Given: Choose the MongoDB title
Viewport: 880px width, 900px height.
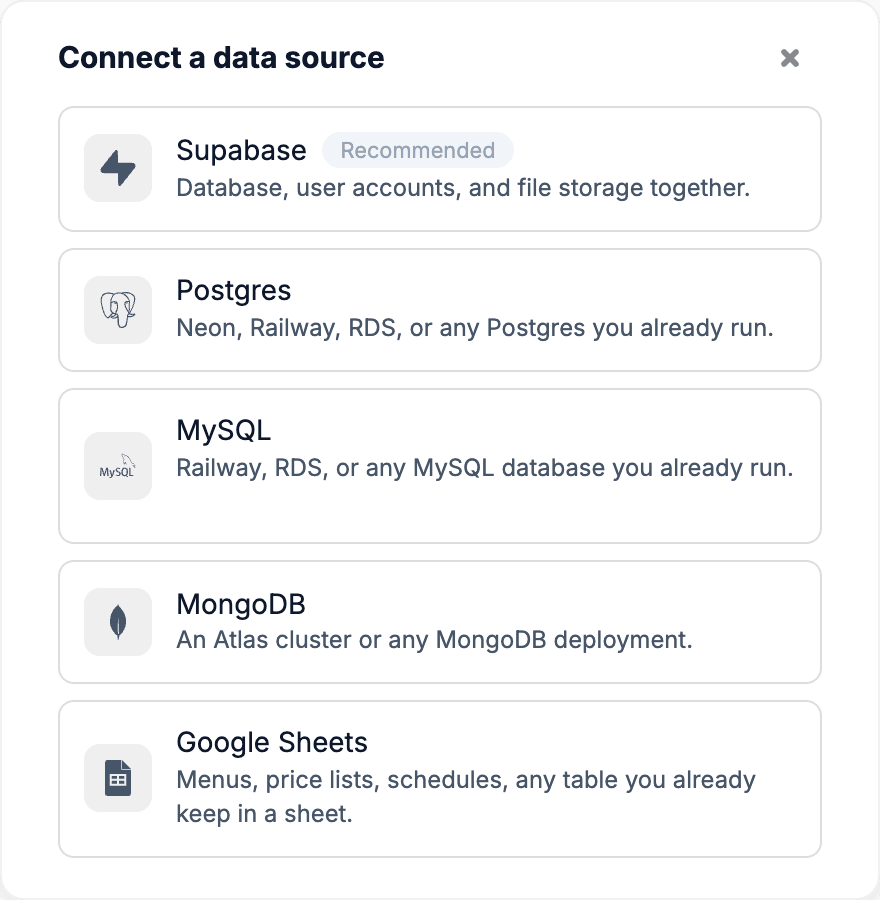Looking at the screenshot, I should pyautogui.click(x=241, y=604).
